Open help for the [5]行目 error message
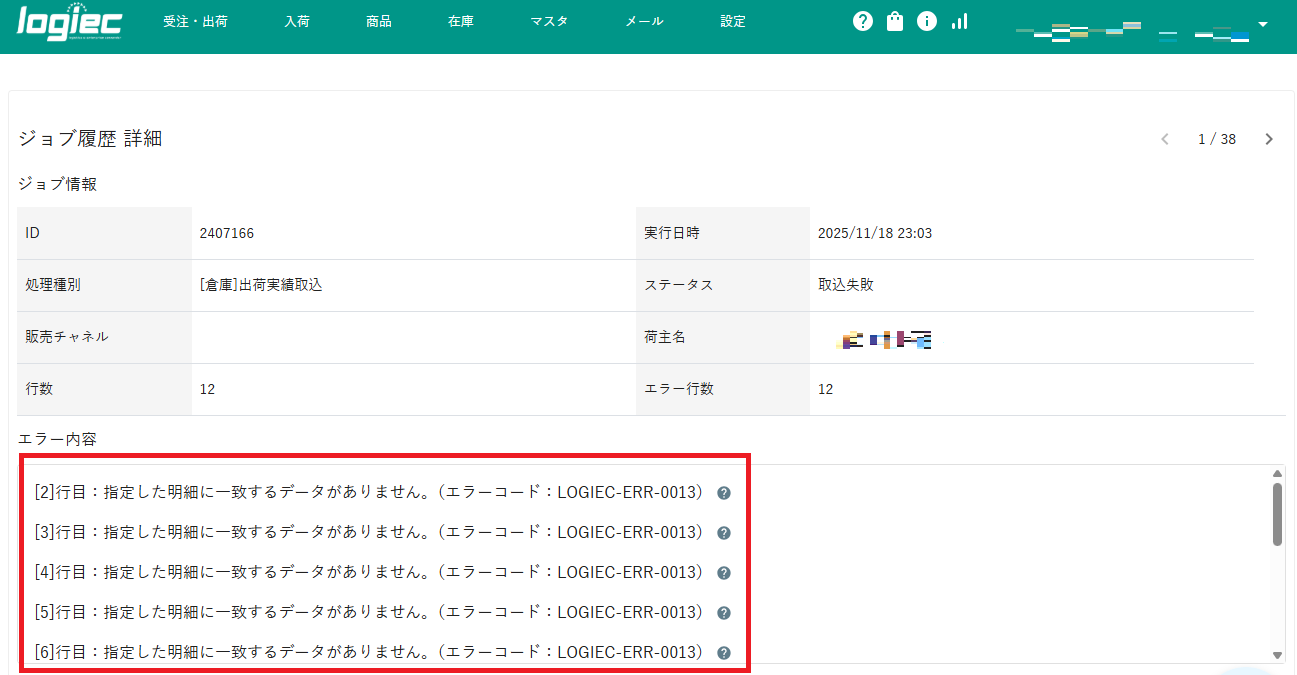 [x=723, y=613]
